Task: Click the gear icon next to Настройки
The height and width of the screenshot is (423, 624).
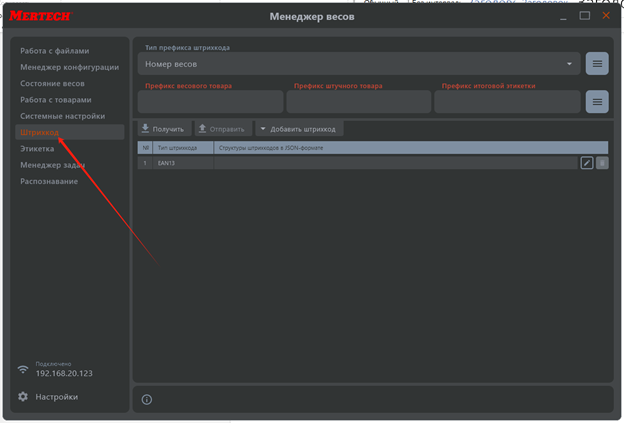Action: coord(23,397)
